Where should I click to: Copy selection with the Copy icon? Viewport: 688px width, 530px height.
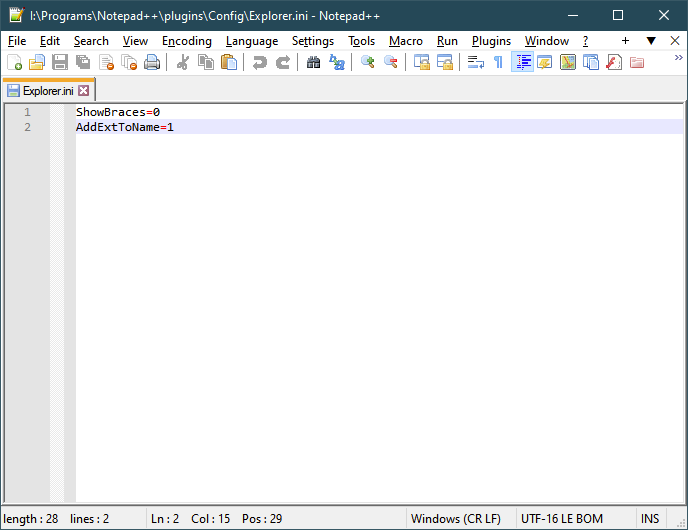(x=206, y=62)
